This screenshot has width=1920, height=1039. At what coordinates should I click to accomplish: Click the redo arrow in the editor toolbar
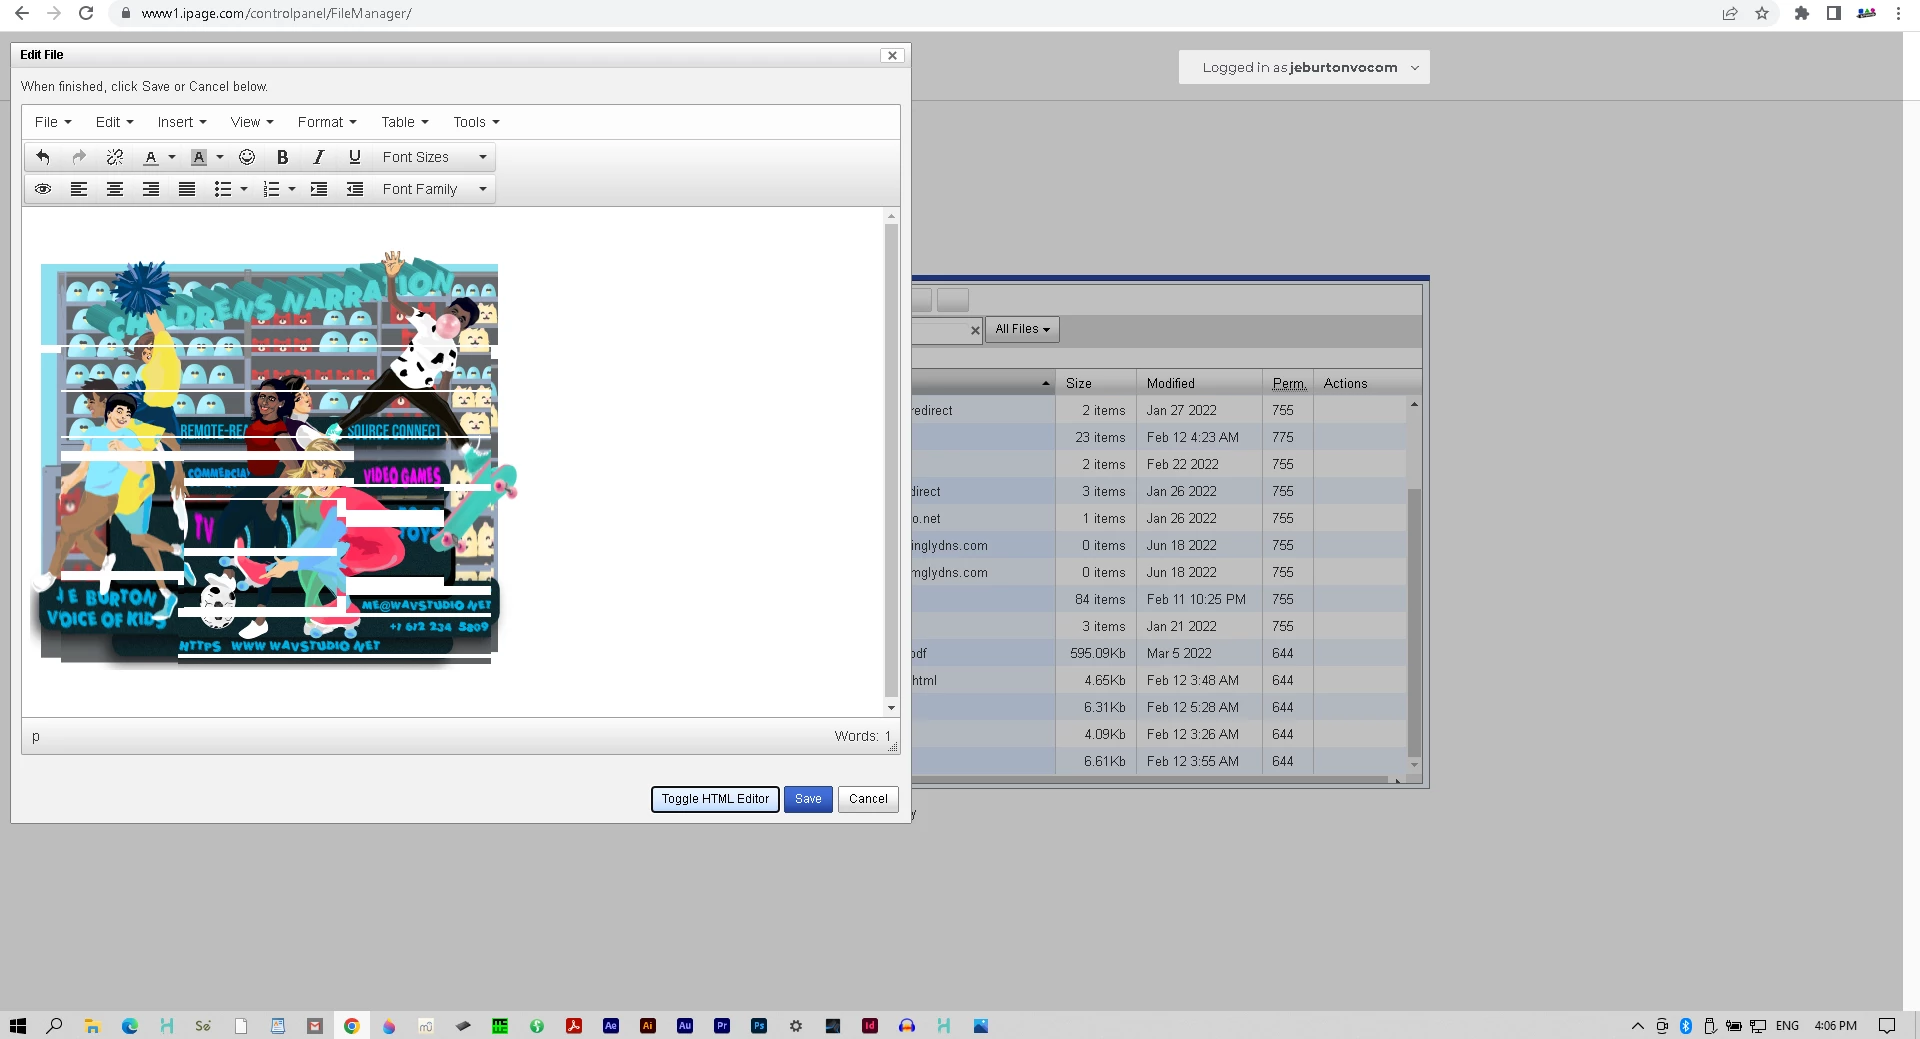point(79,157)
